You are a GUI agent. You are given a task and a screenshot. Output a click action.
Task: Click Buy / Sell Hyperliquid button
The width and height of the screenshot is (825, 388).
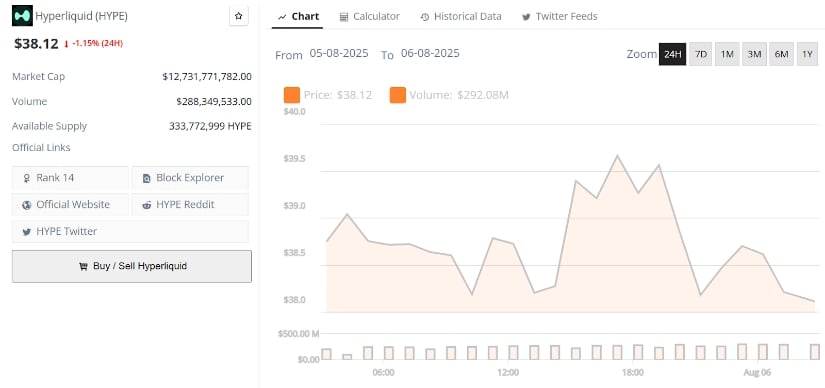(x=132, y=266)
